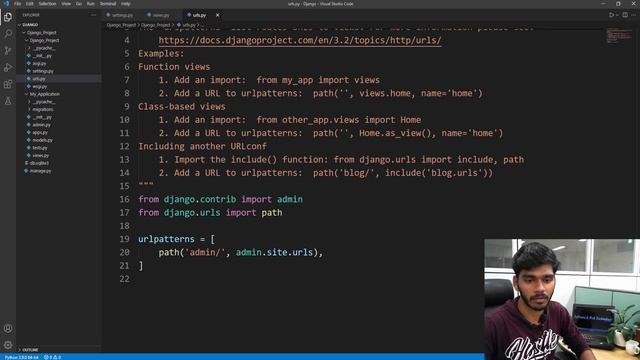The image size is (640, 360).
Task: Click the Run Python File play button
Action: coord(611,15)
